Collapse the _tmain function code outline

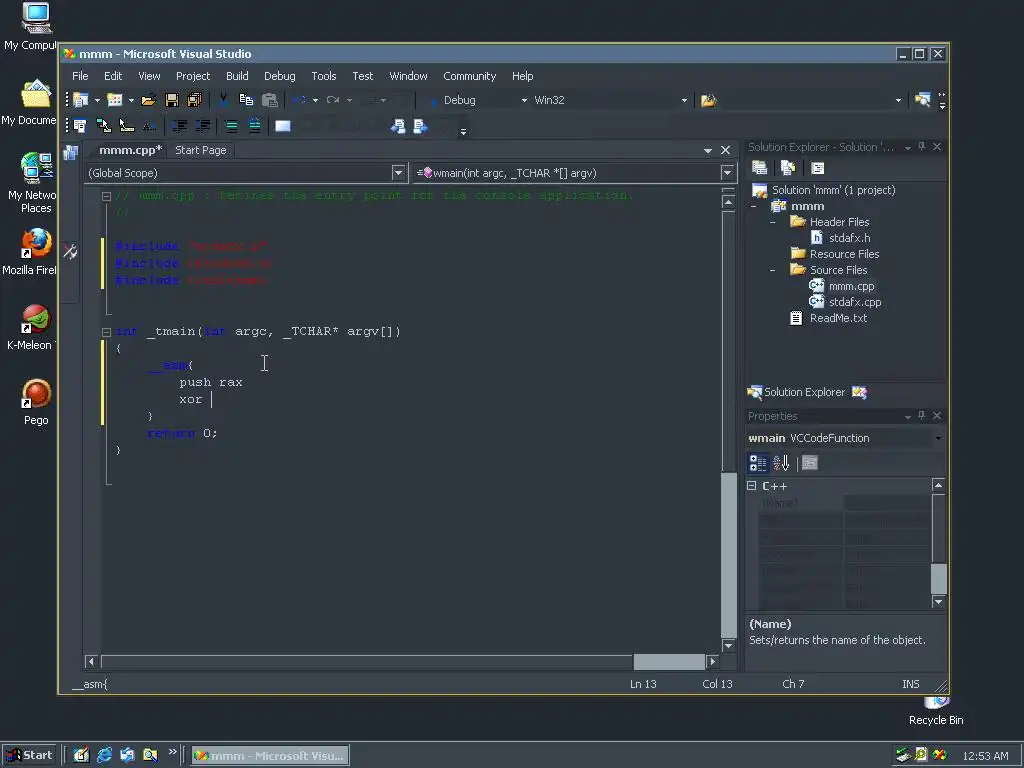(106, 332)
